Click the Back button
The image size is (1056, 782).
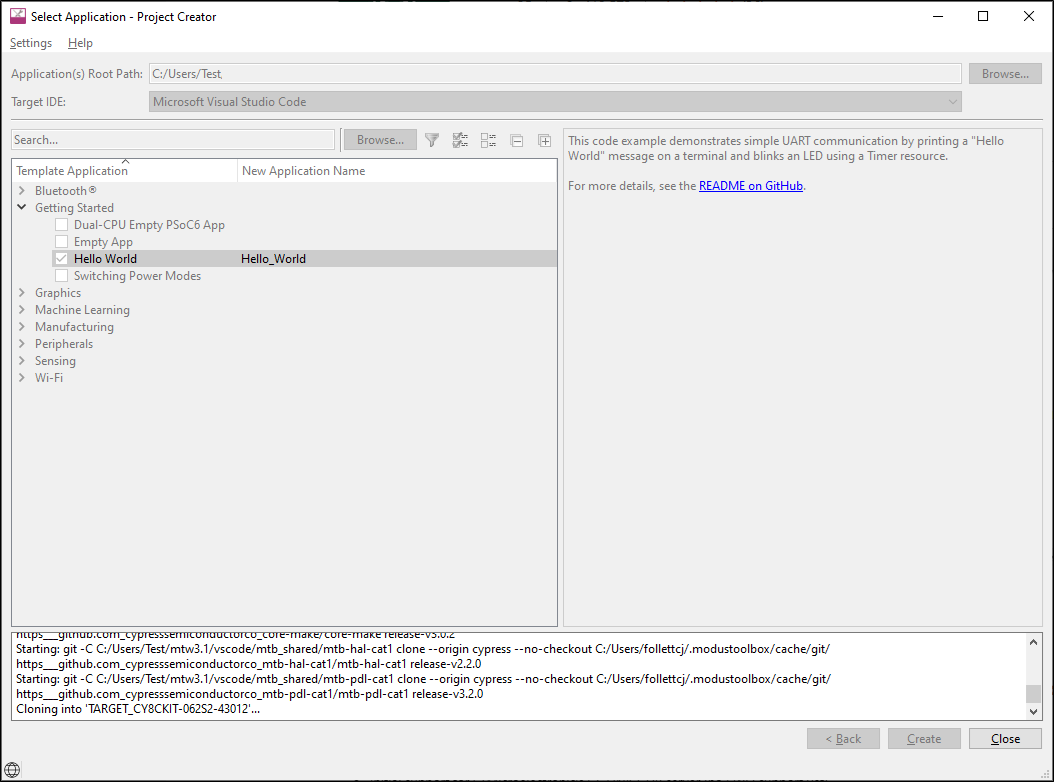tap(843, 739)
